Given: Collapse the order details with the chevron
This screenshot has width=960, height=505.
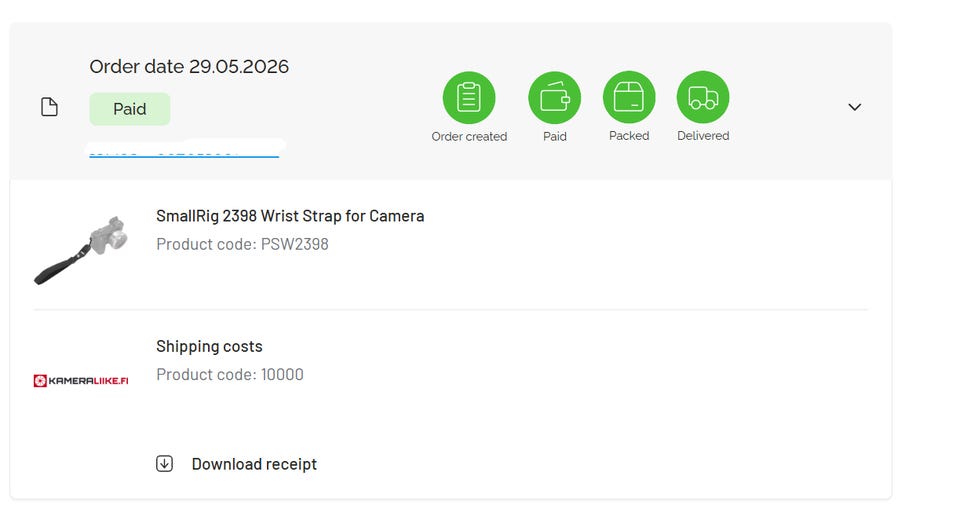Looking at the screenshot, I should click(x=855, y=107).
